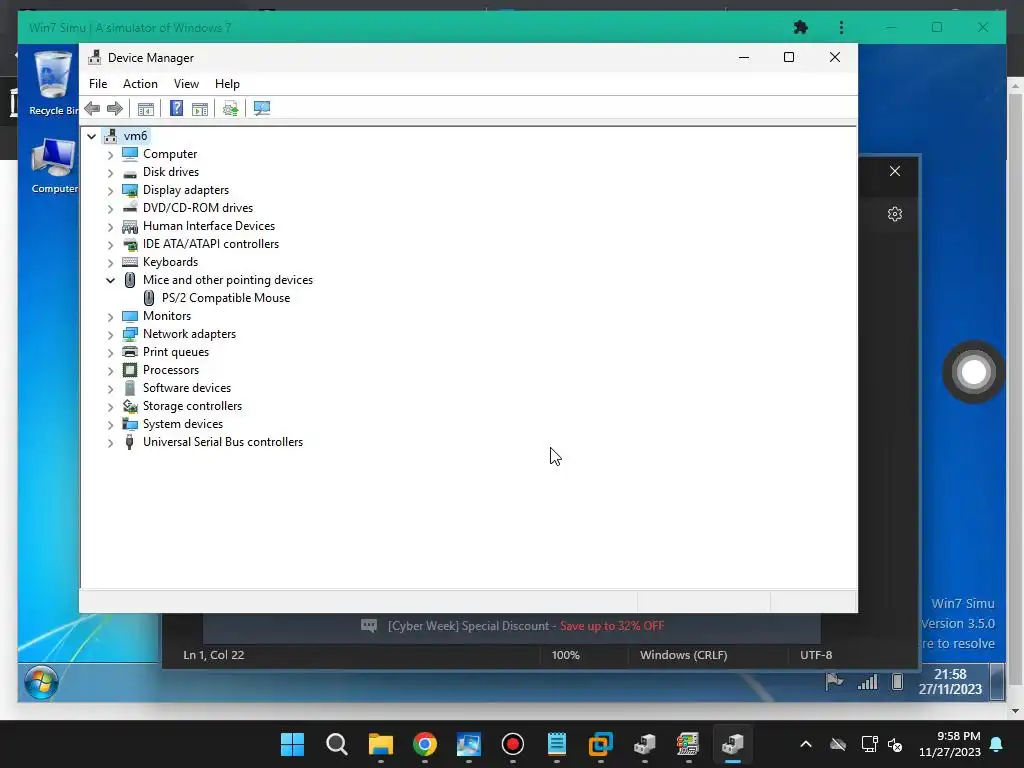Expand the Disk drives category
Viewport: 1024px width, 768px height.
coord(110,173)
